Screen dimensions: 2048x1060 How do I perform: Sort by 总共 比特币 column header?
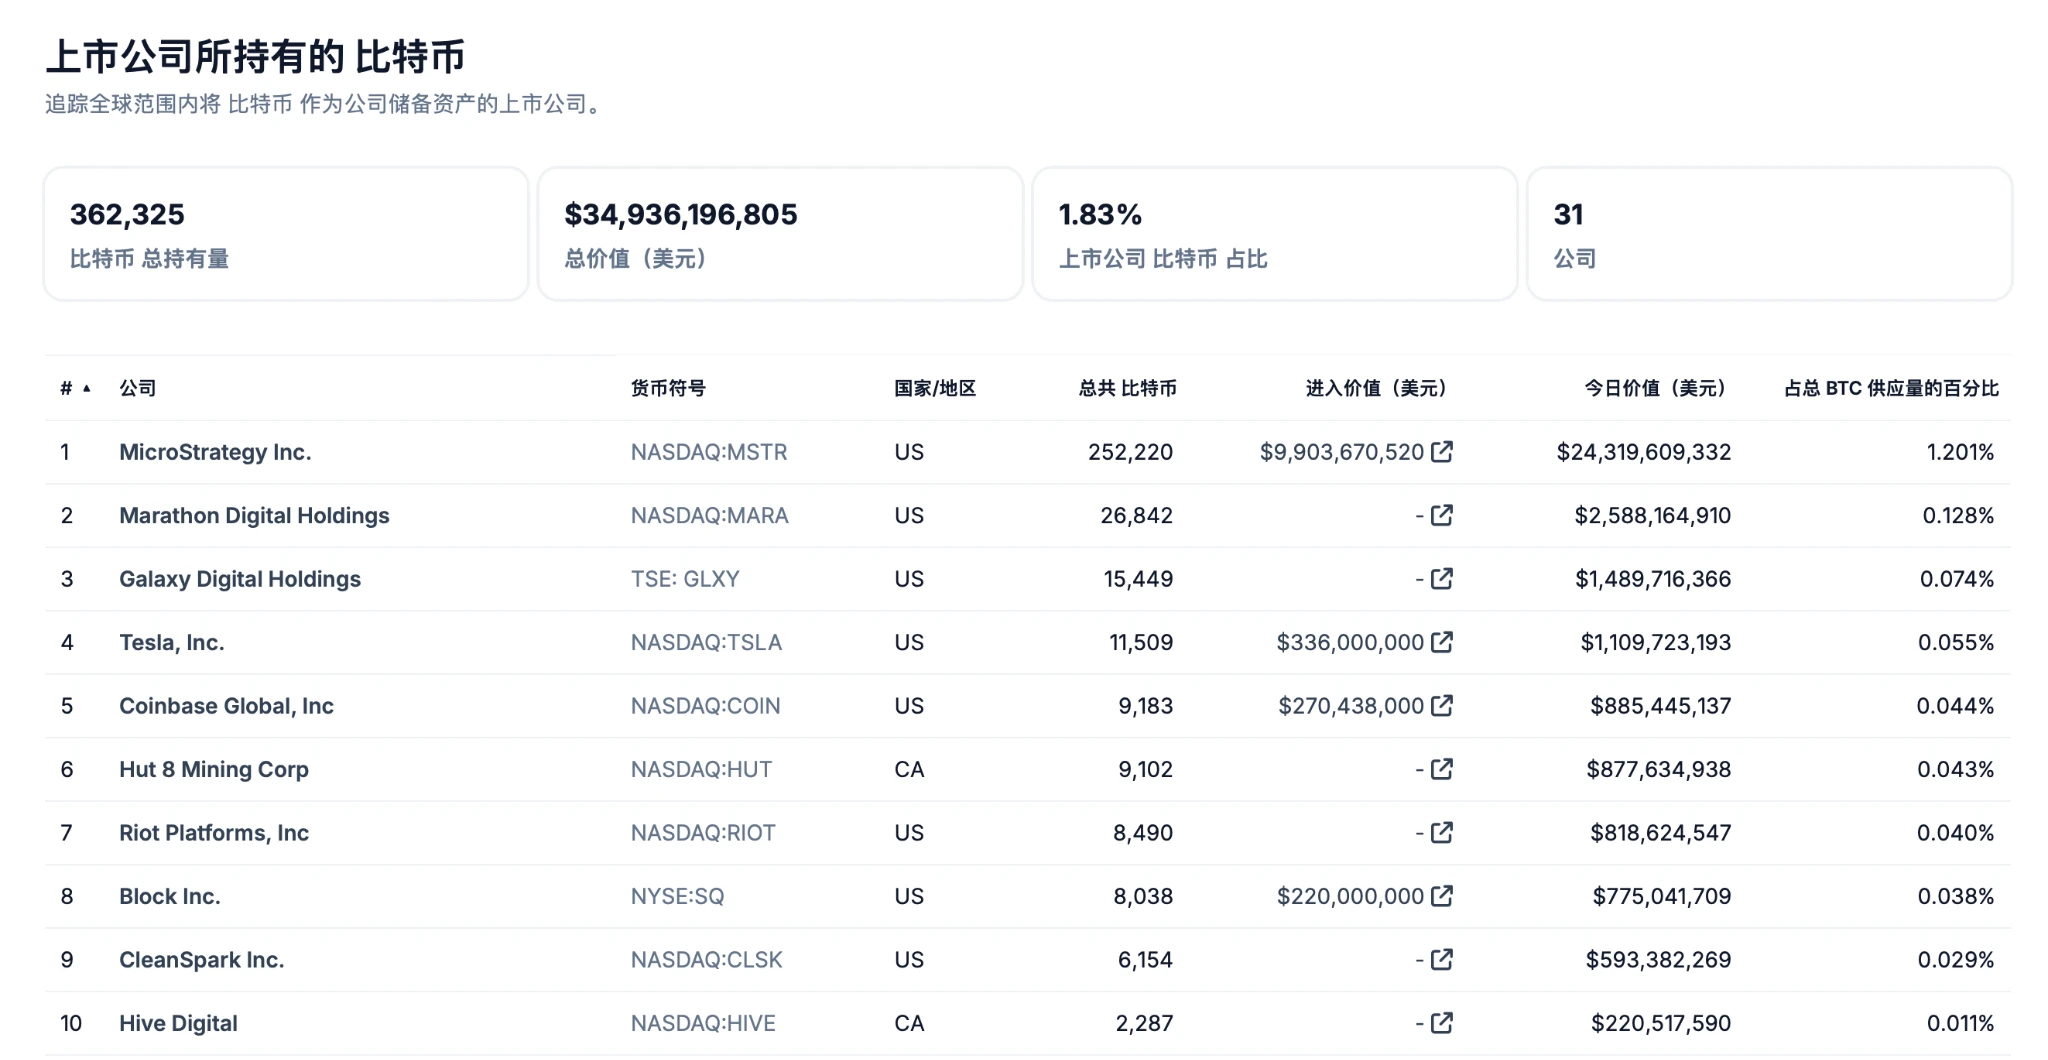point(1127,388)
